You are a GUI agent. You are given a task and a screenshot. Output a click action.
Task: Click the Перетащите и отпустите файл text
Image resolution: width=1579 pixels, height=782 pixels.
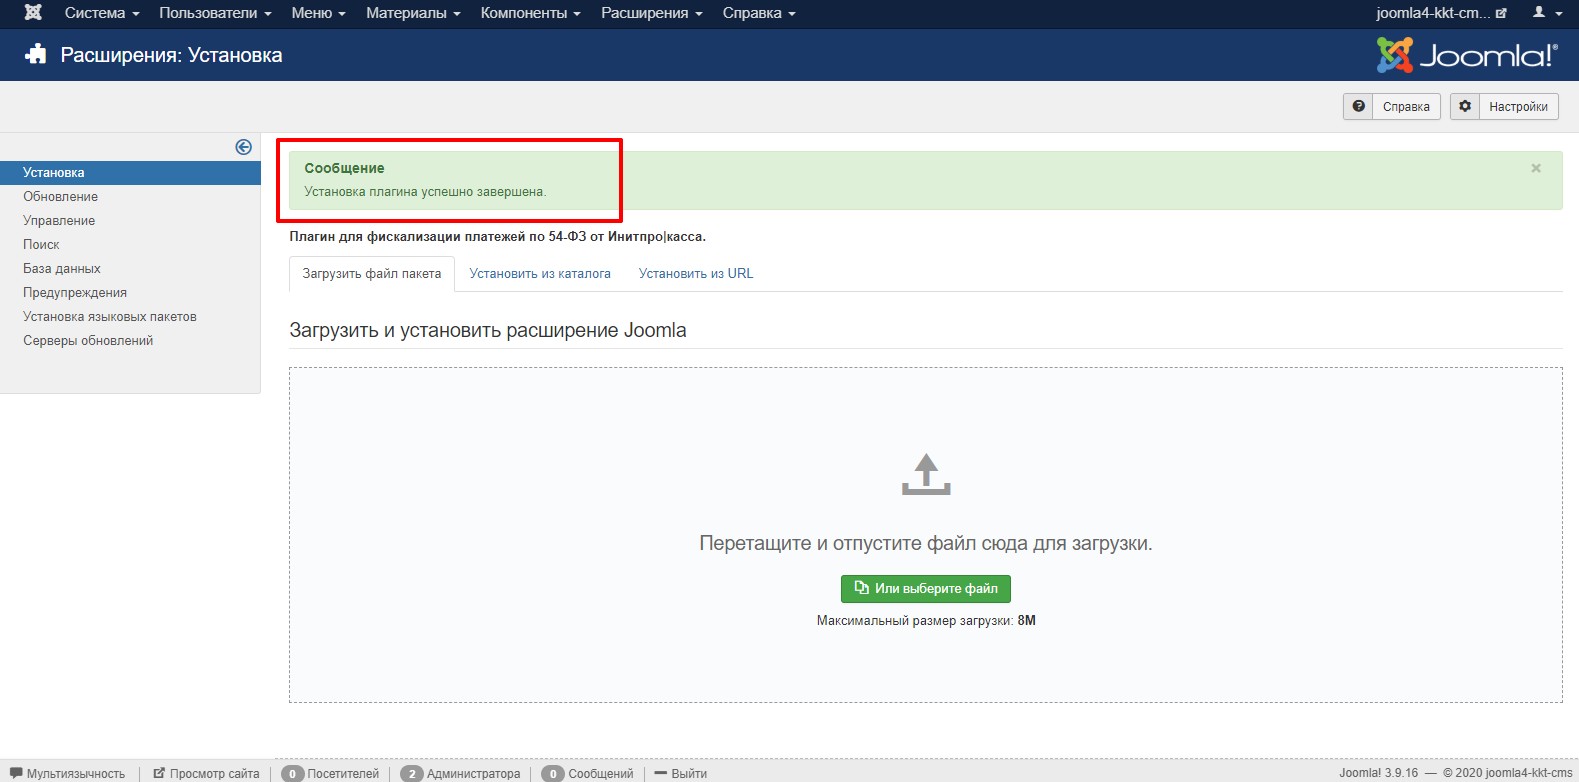(x=926, y=544)
